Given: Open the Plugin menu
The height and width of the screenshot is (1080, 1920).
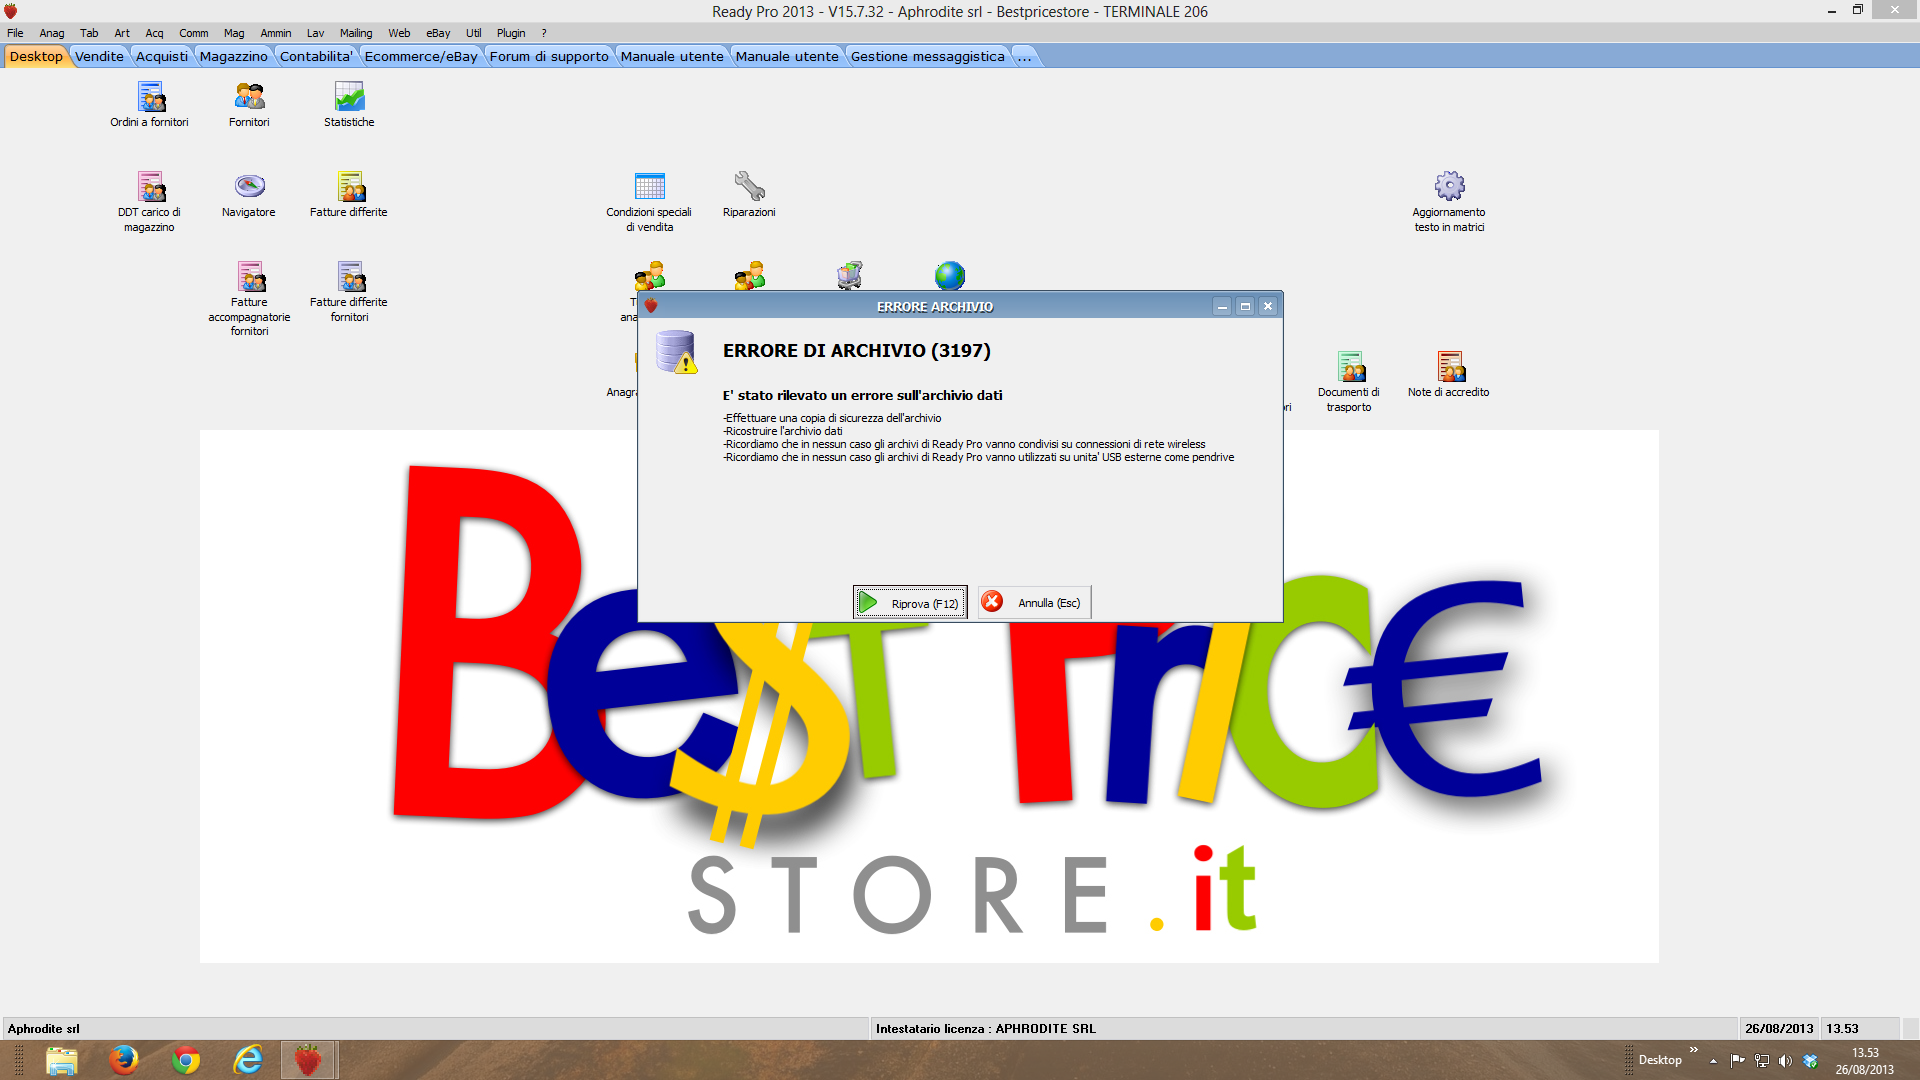Looking at the screenshot, I should click(510, 33).
